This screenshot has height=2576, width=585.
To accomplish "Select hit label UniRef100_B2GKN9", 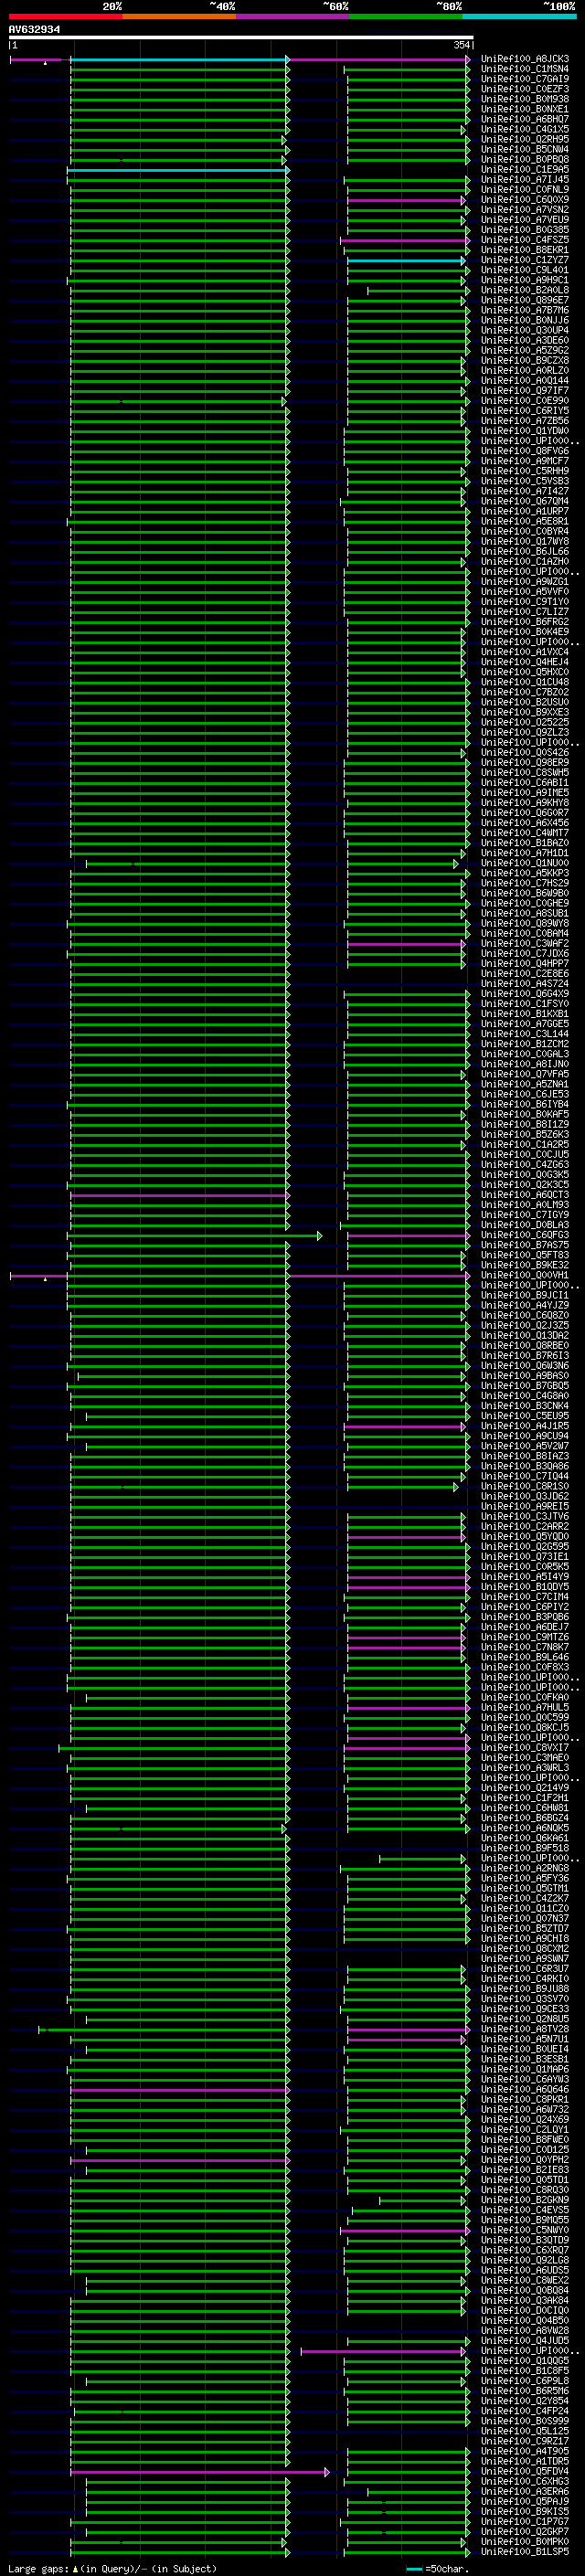I will tap(525, 2200).
